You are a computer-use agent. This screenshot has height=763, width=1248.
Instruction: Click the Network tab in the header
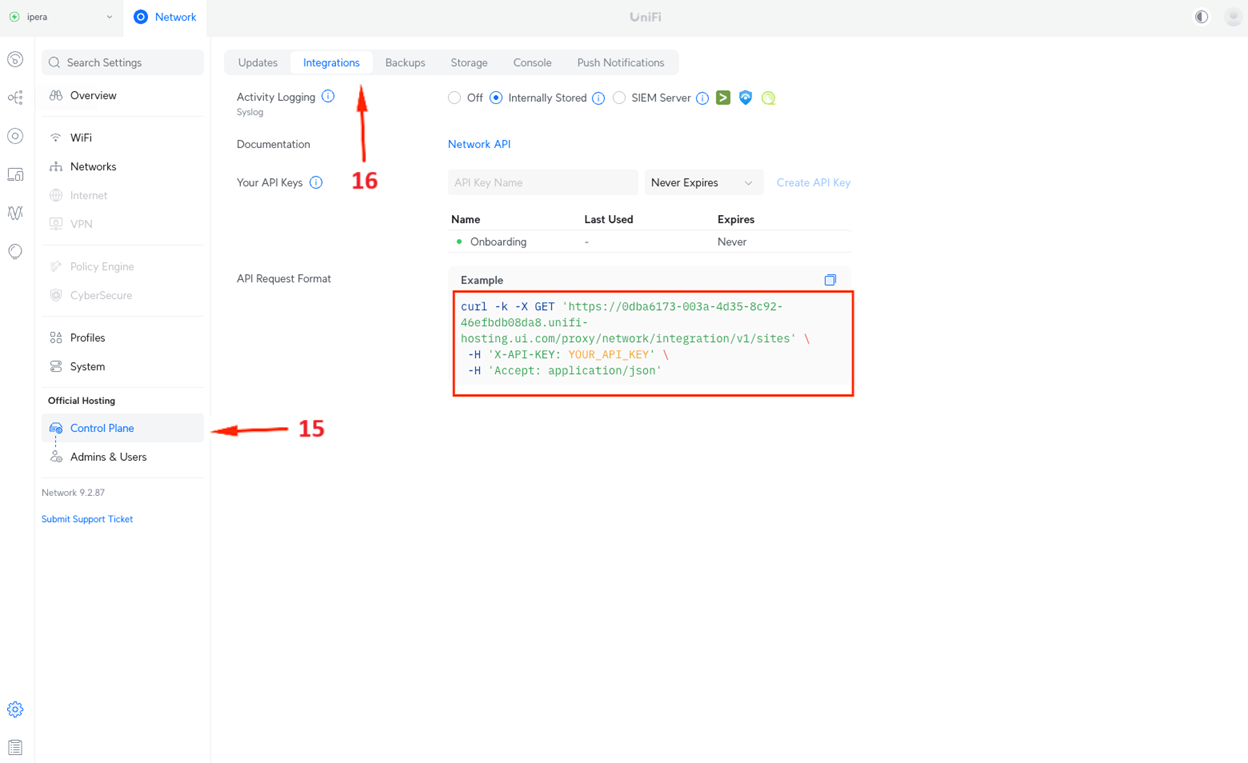[165, 17]
